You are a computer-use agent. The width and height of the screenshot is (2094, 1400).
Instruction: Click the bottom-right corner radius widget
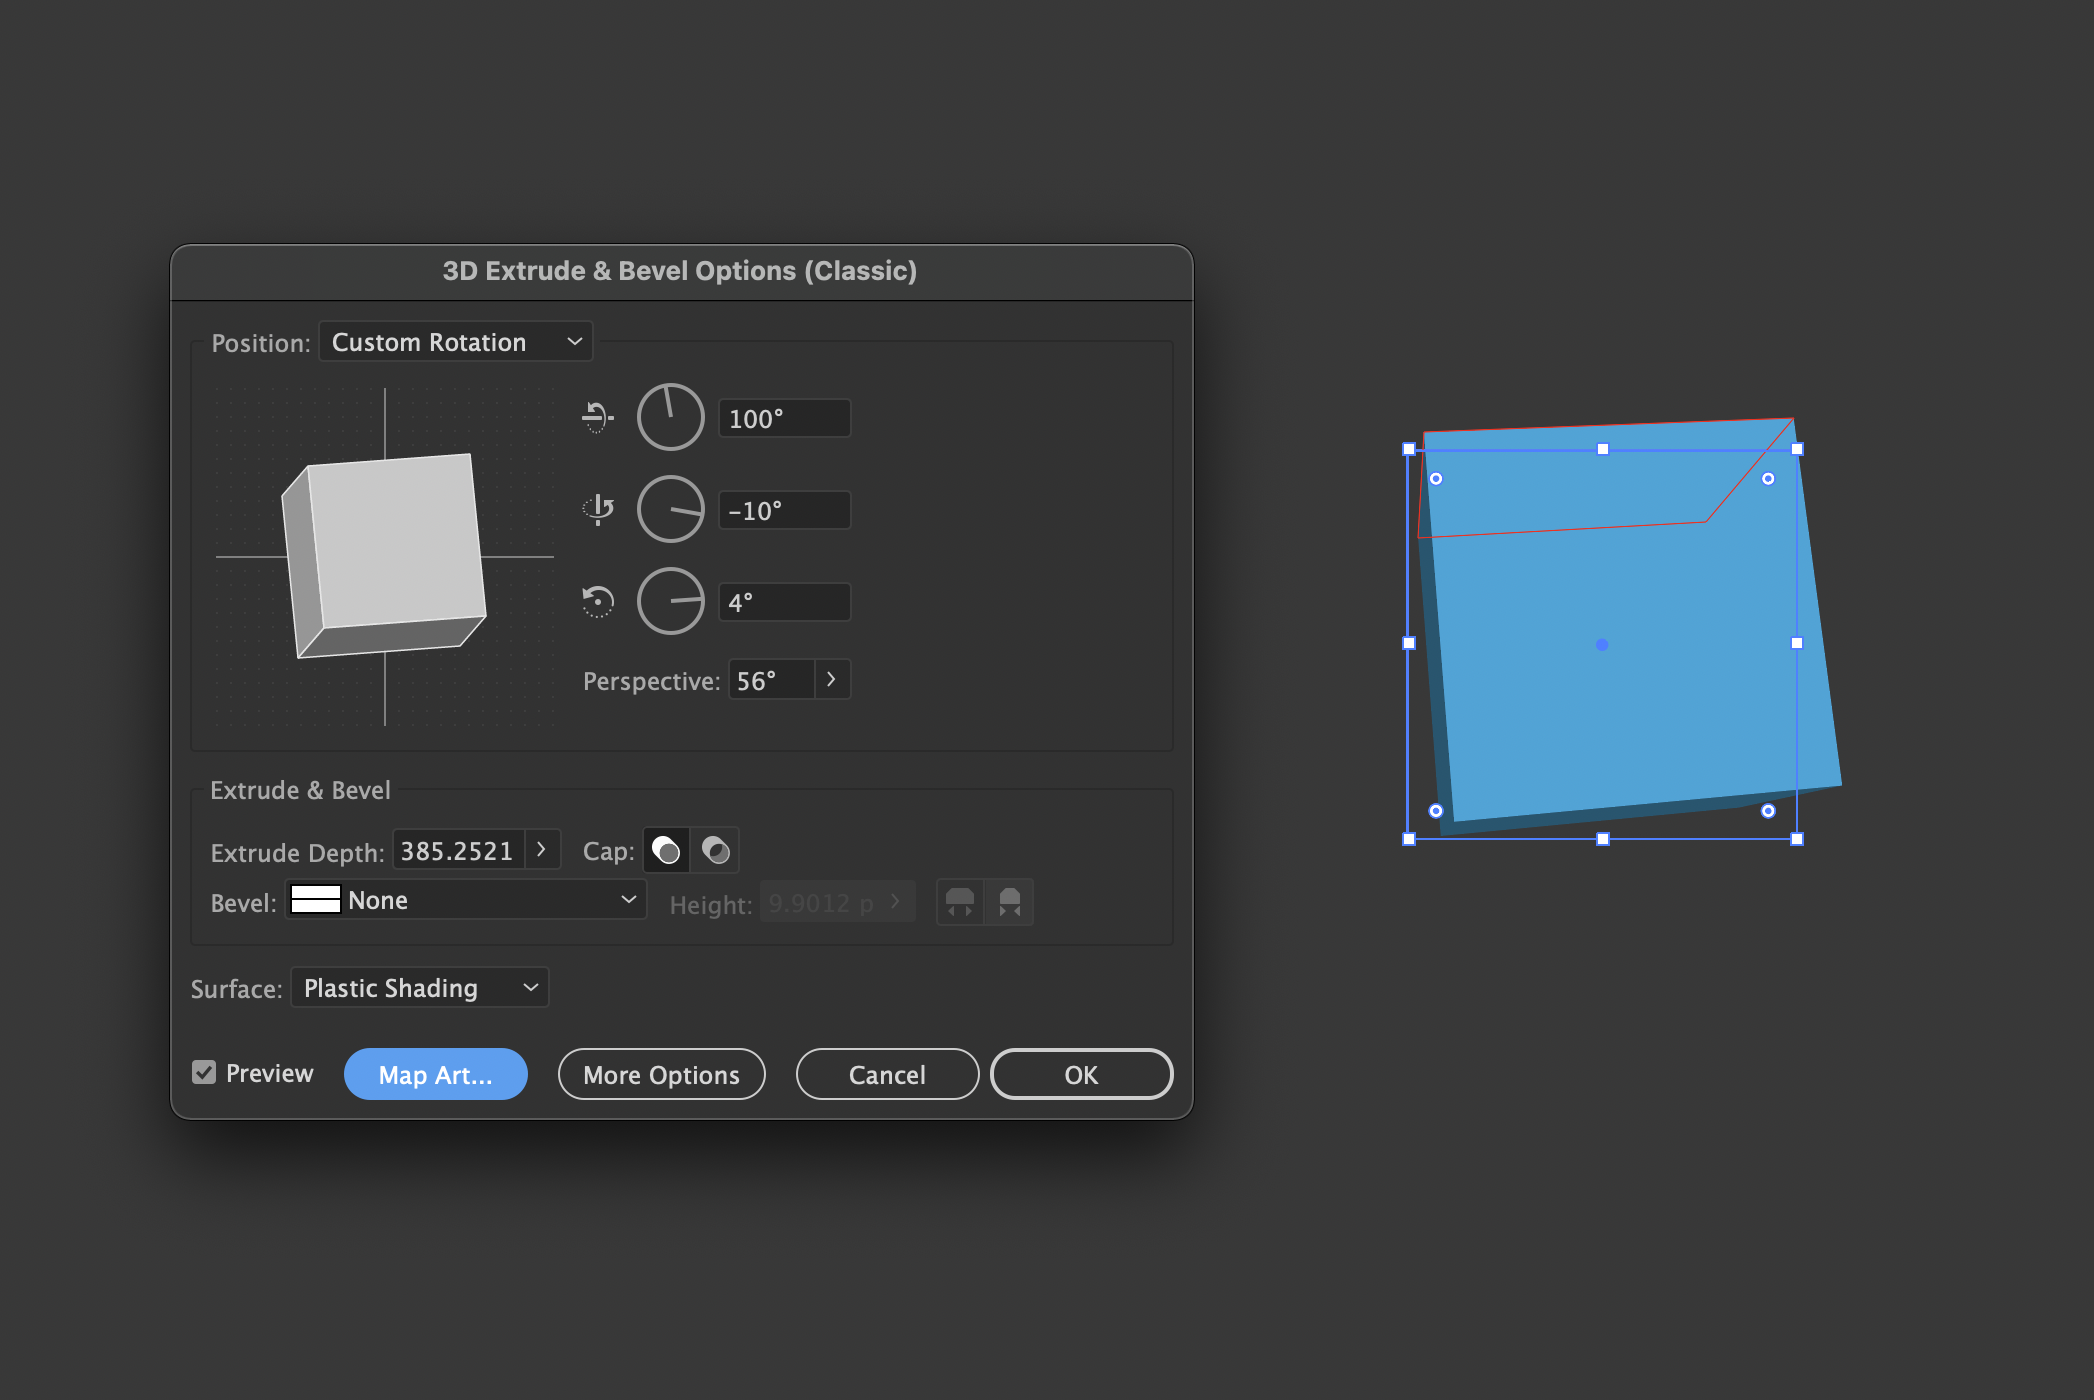pos(1768,811)
